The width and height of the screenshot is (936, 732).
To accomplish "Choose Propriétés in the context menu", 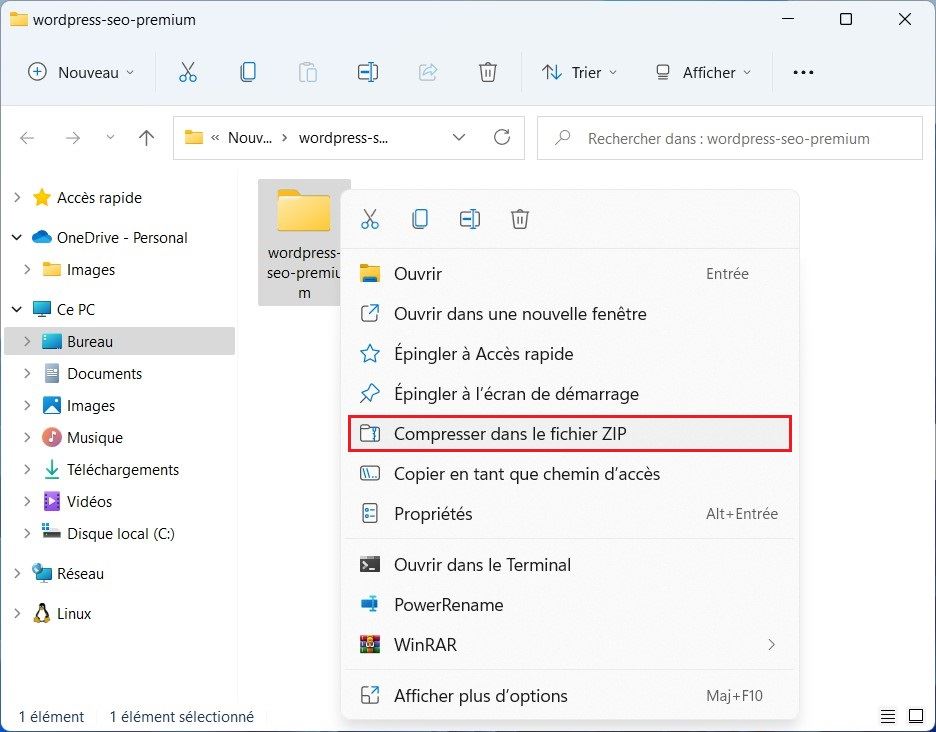I will pyautogui.click(x=569, y=513).
